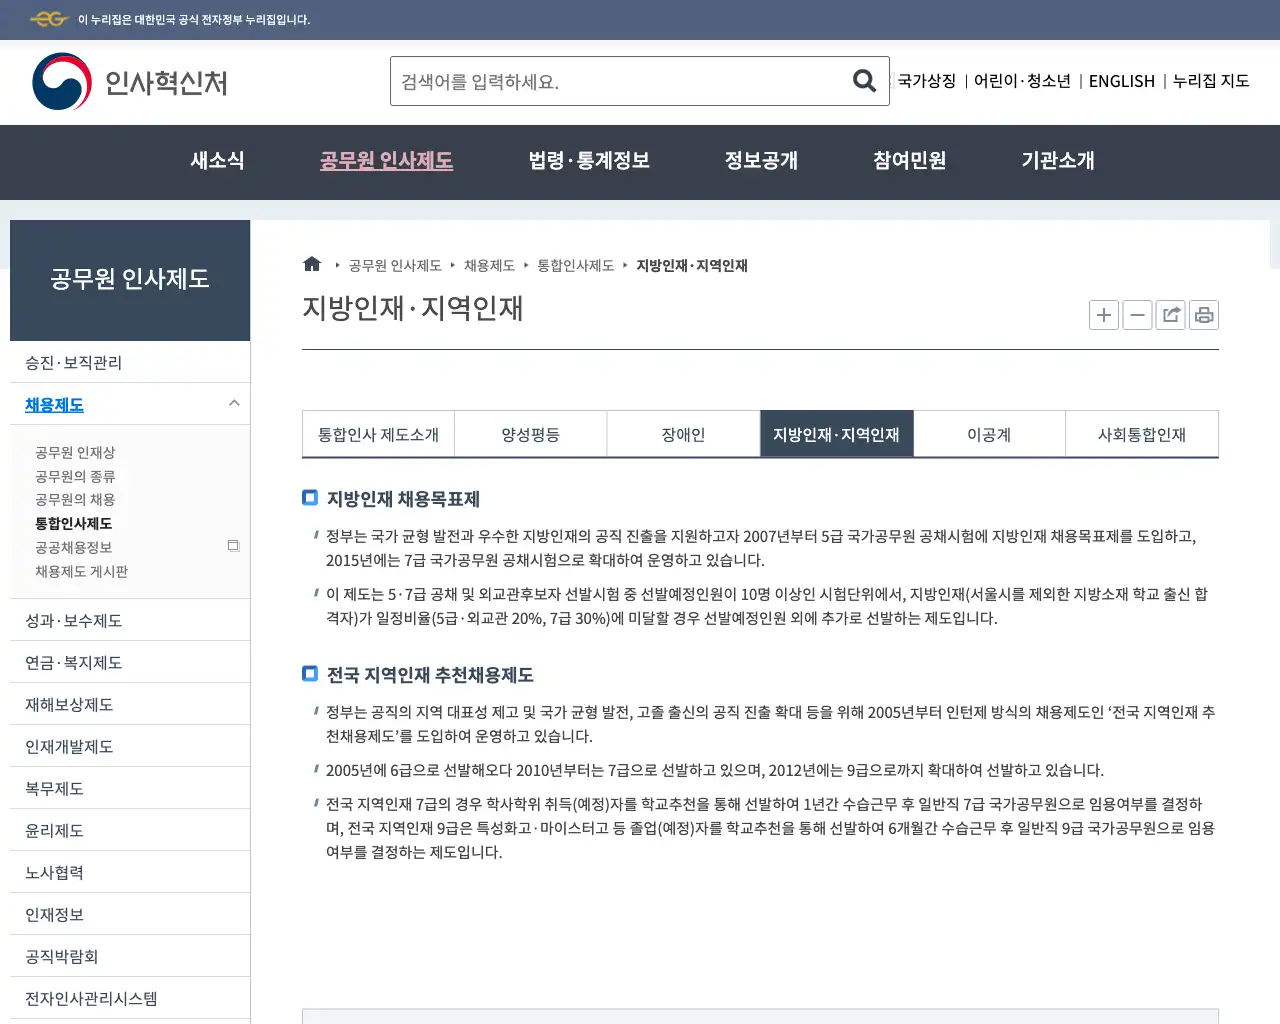
Task: Shrink text with the minus icon
Action: tap(1137, 315)
